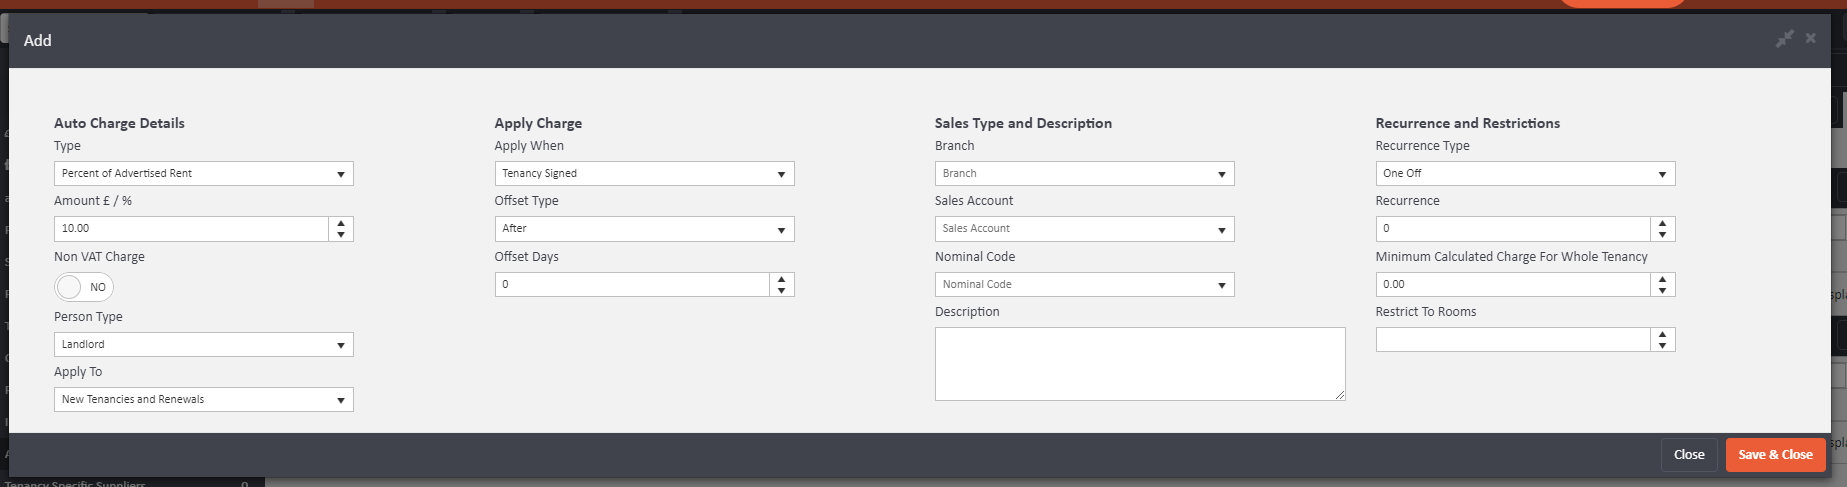The height and width of the screenshot is (487, 1847).
Task: Expand the Person Type dropdown
Action: click(x=203, y=345)
